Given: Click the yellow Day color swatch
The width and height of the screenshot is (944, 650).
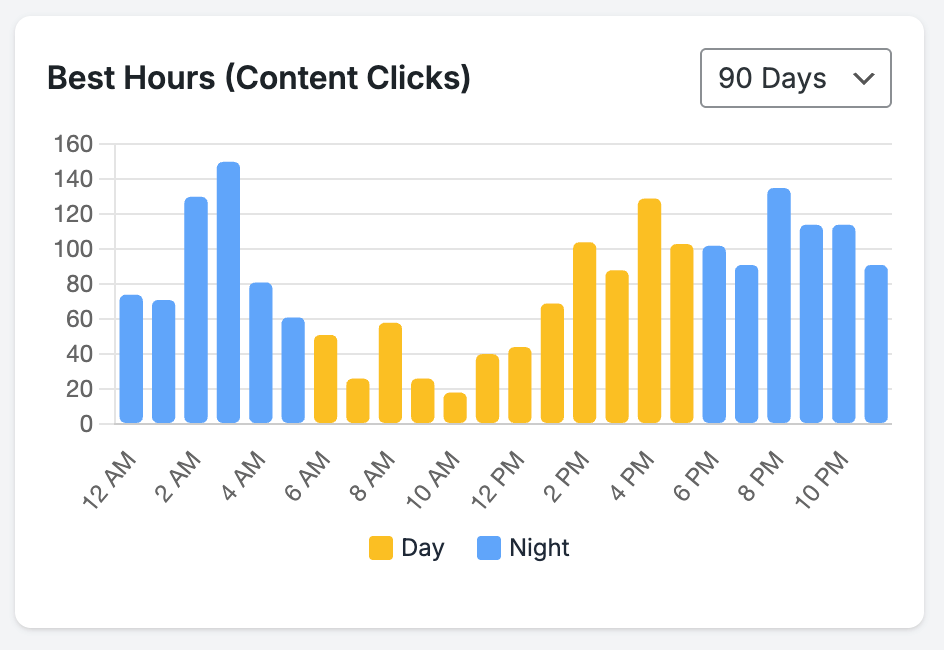Looking at the screenshot, I should 379,547.
